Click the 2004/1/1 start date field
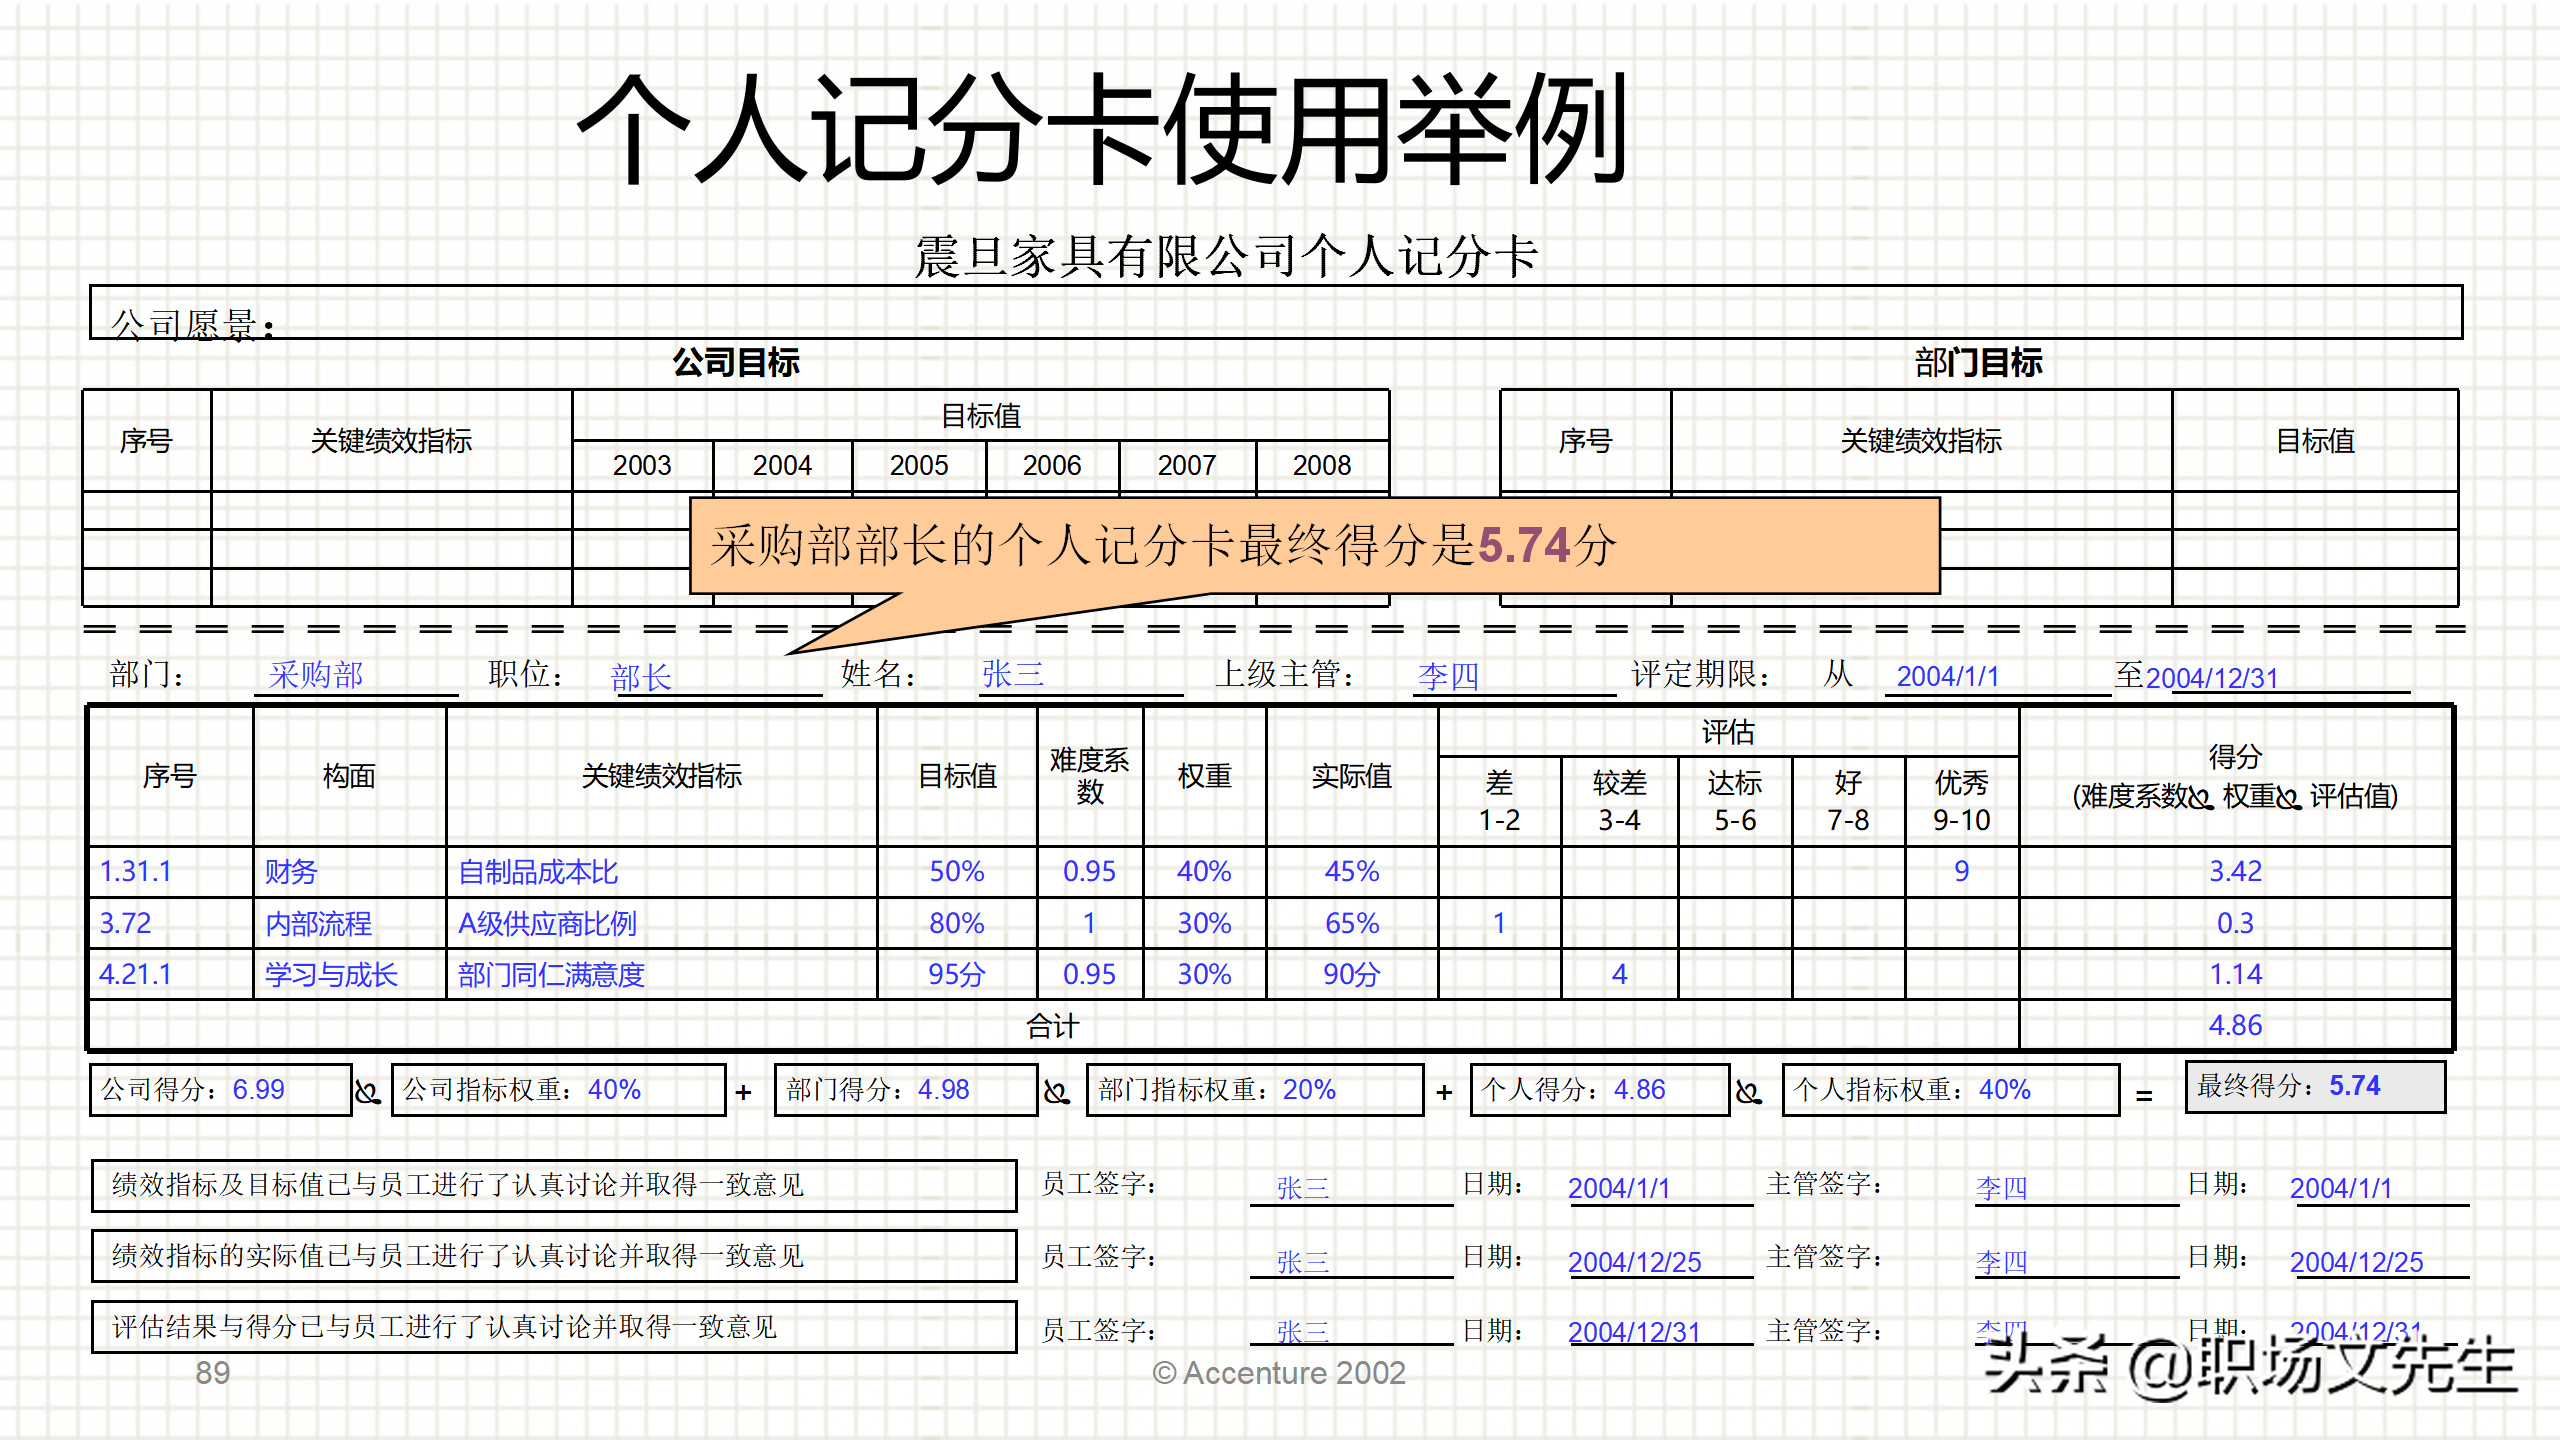The height and width of the screenshot is (1440, 2560). coord(1947,677)
